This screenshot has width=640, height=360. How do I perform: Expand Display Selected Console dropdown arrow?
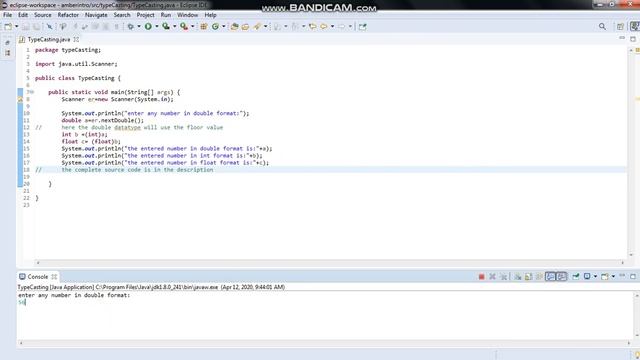596,277
